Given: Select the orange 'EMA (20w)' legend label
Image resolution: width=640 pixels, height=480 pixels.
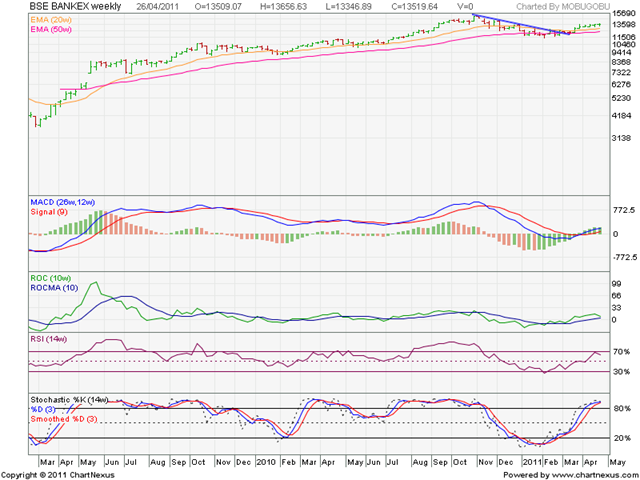Looking at the screenshot, I should 51,19.
